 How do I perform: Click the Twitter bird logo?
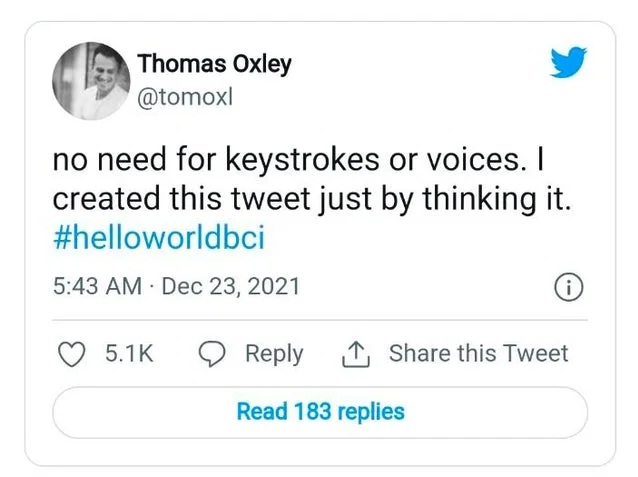(567, 64)
